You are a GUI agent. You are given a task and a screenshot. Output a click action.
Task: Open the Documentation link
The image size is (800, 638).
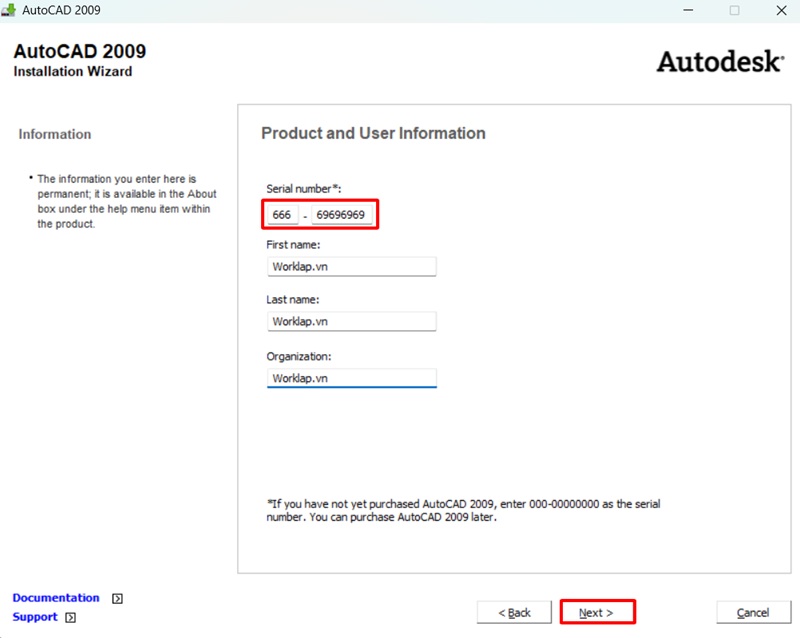pos(56,598)
